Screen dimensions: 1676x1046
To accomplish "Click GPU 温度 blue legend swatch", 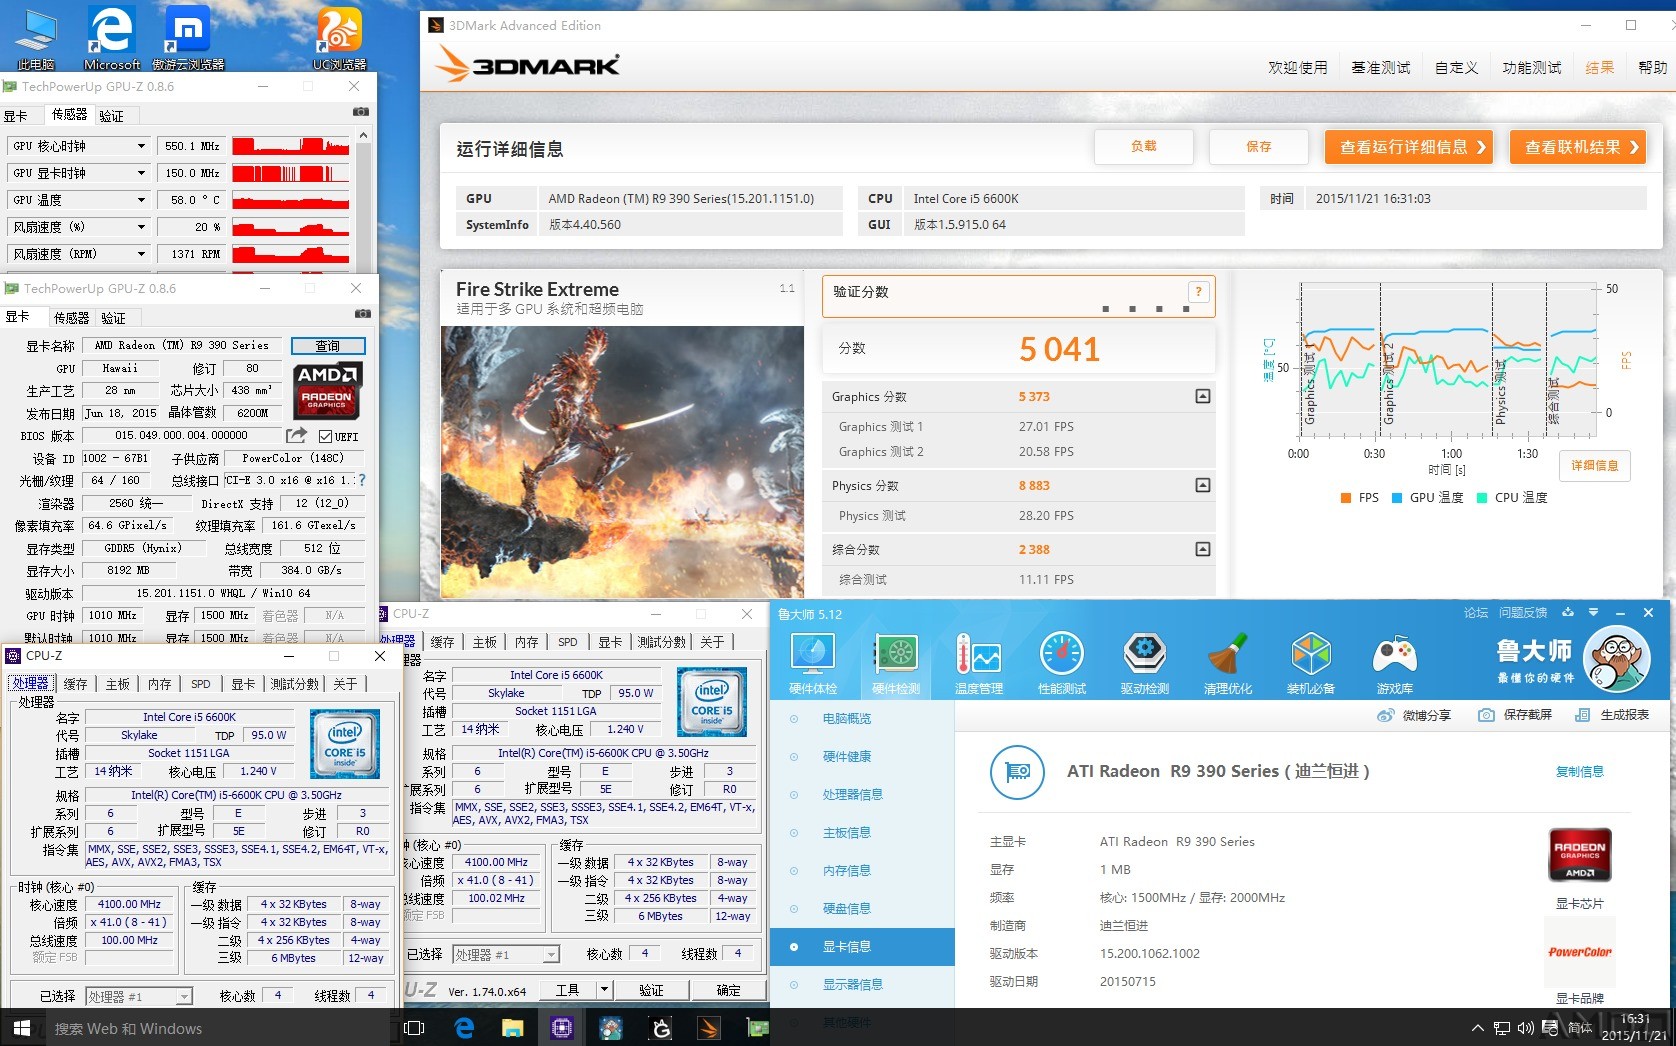I will 1396,498.
